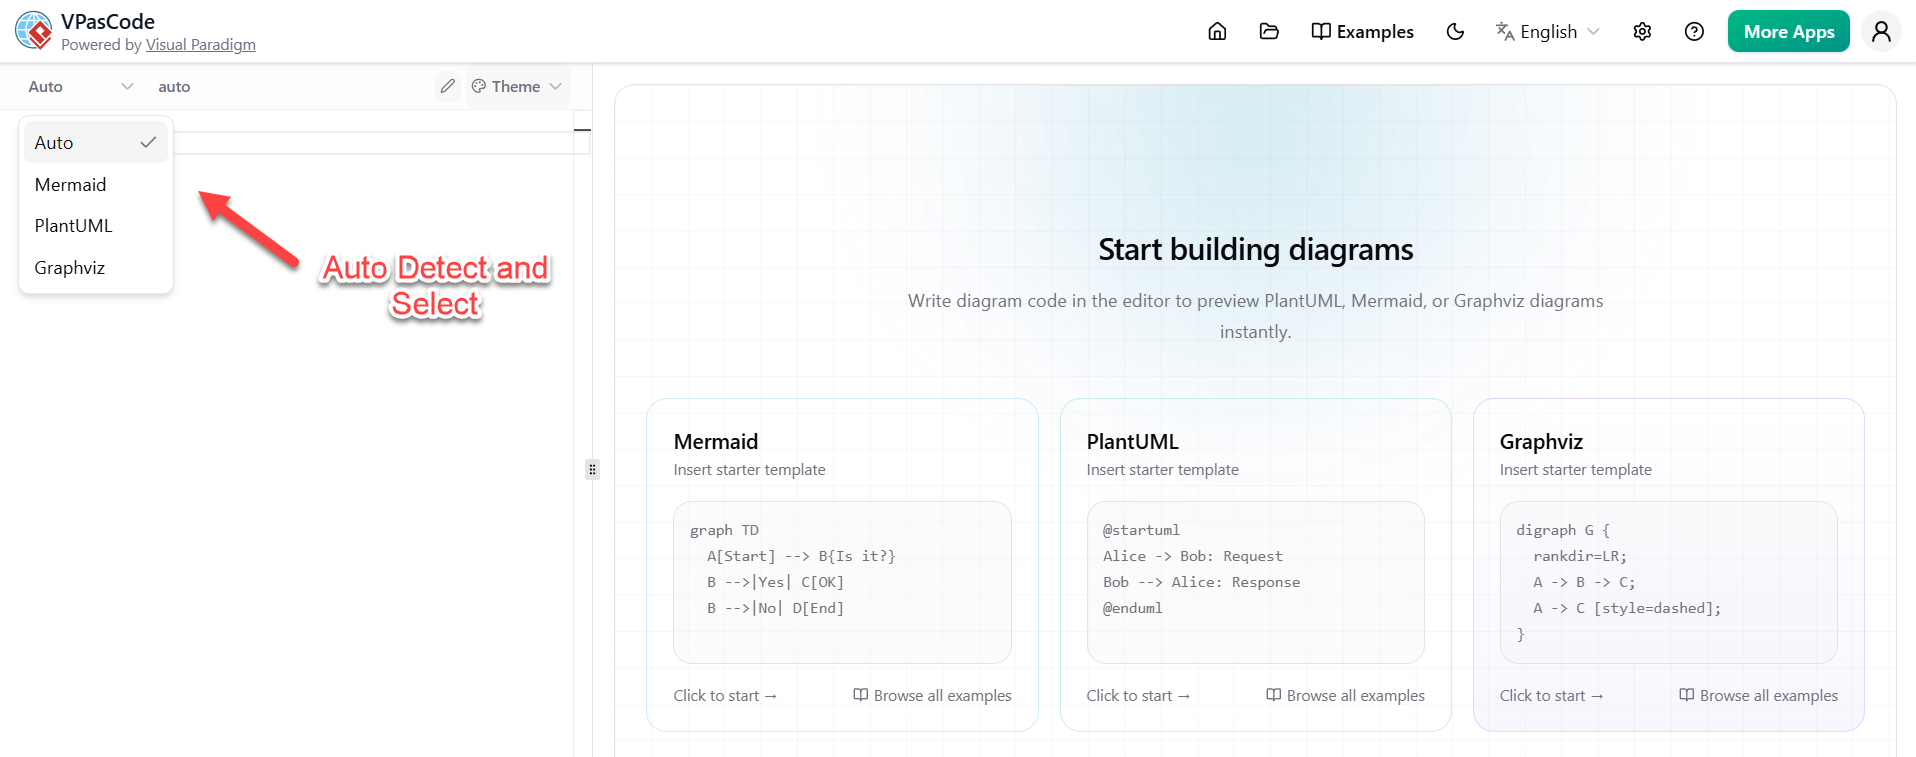Click the More Apps button
The width and height of the screenshot is (1916, 757).
point(1789,32)
